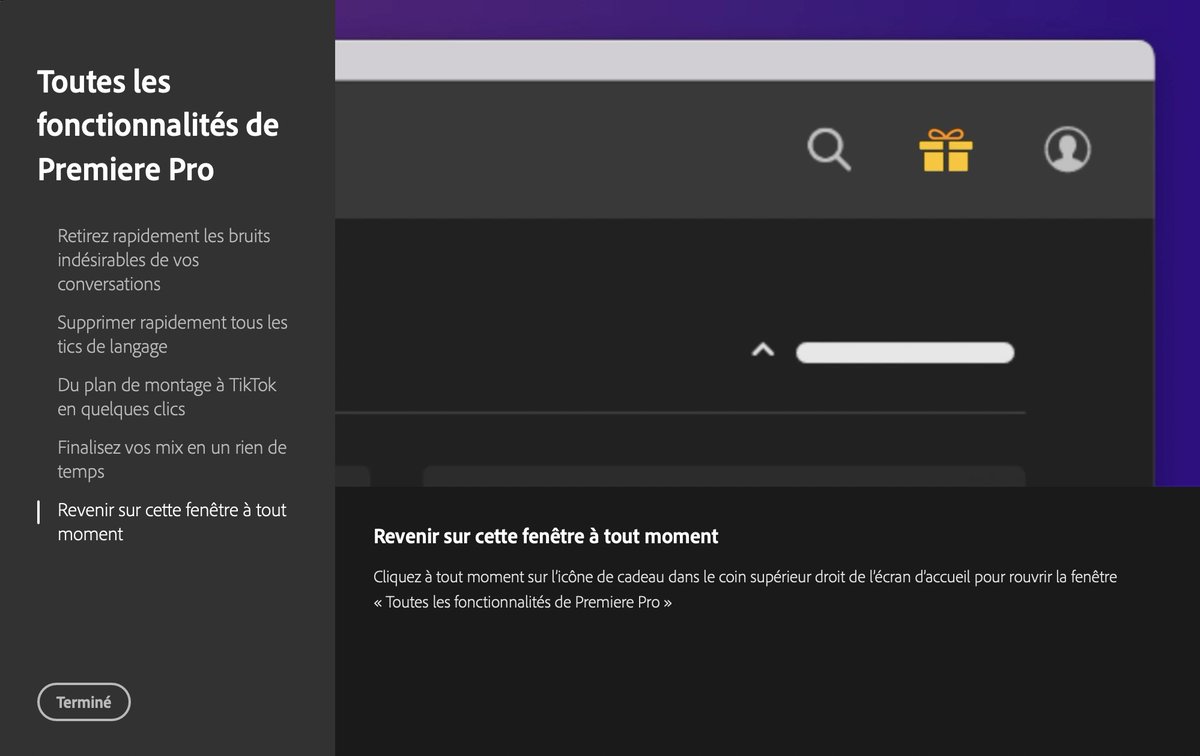The height and width of the screenshot is (756, 1200).
Task: Click the Terminé button
Action: pos(83,701)
